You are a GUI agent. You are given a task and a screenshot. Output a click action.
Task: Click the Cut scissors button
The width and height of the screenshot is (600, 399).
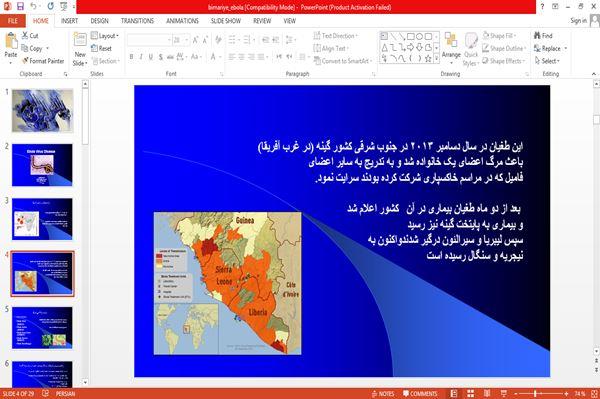click(x=30, y=36)
